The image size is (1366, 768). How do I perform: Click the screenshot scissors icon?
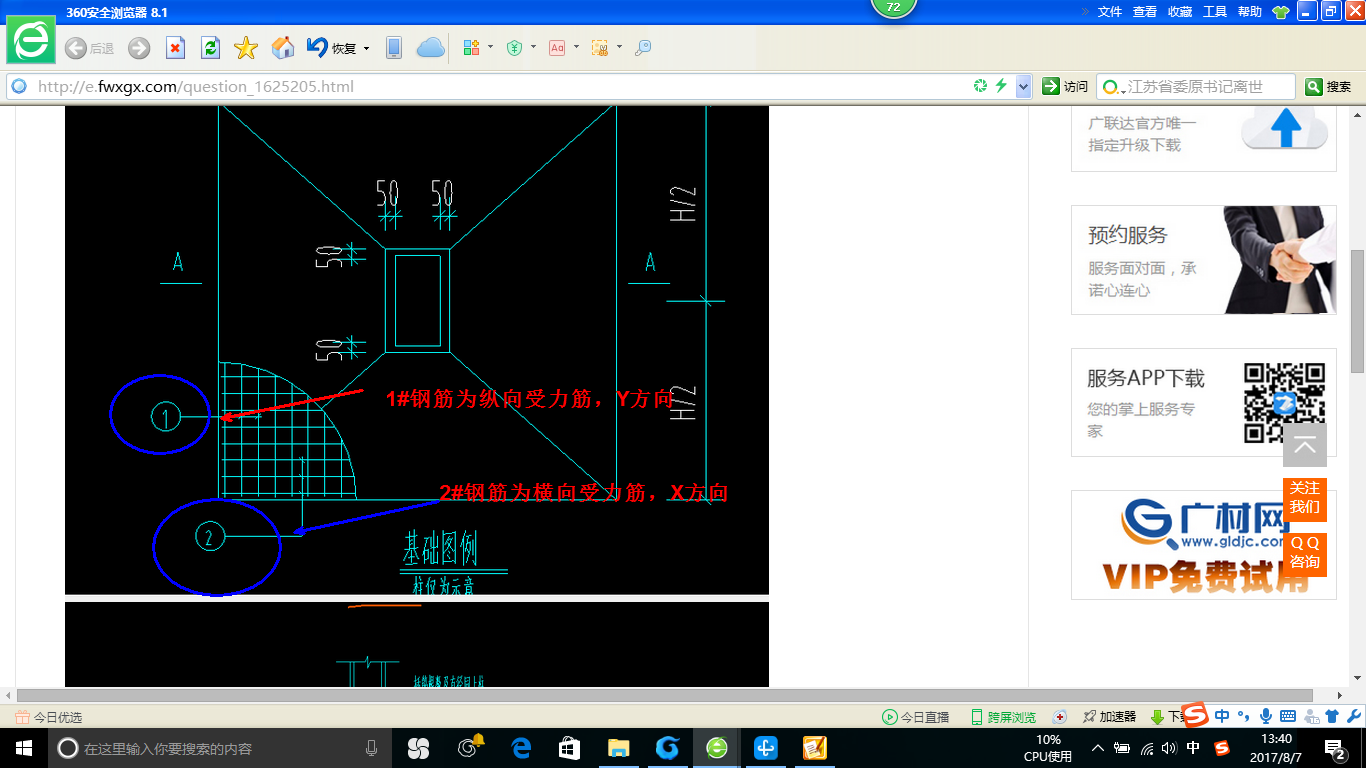click(600, 48)
